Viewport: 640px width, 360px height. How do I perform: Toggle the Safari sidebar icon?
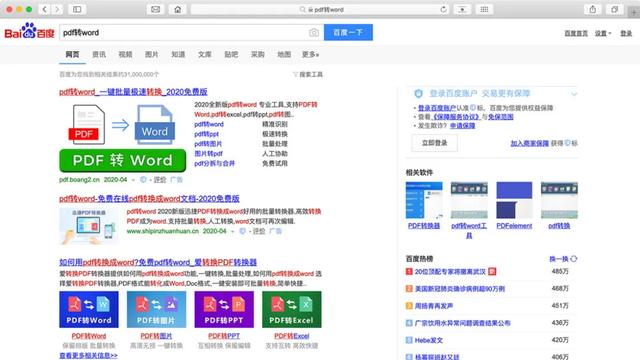[x=77, y=9]
